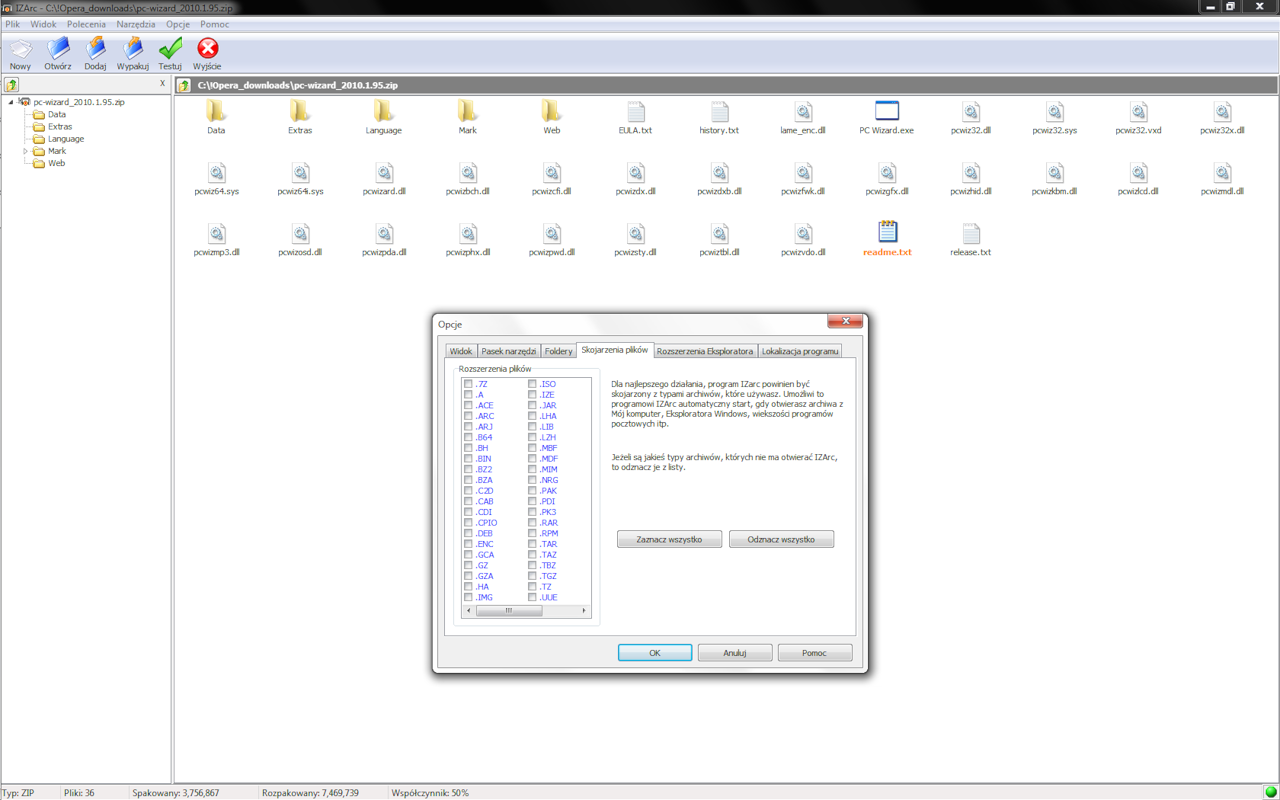Switch to the Lokalizacja programu tab
The height and width of the screenshot is (800, 1280).
coord(800,351)
